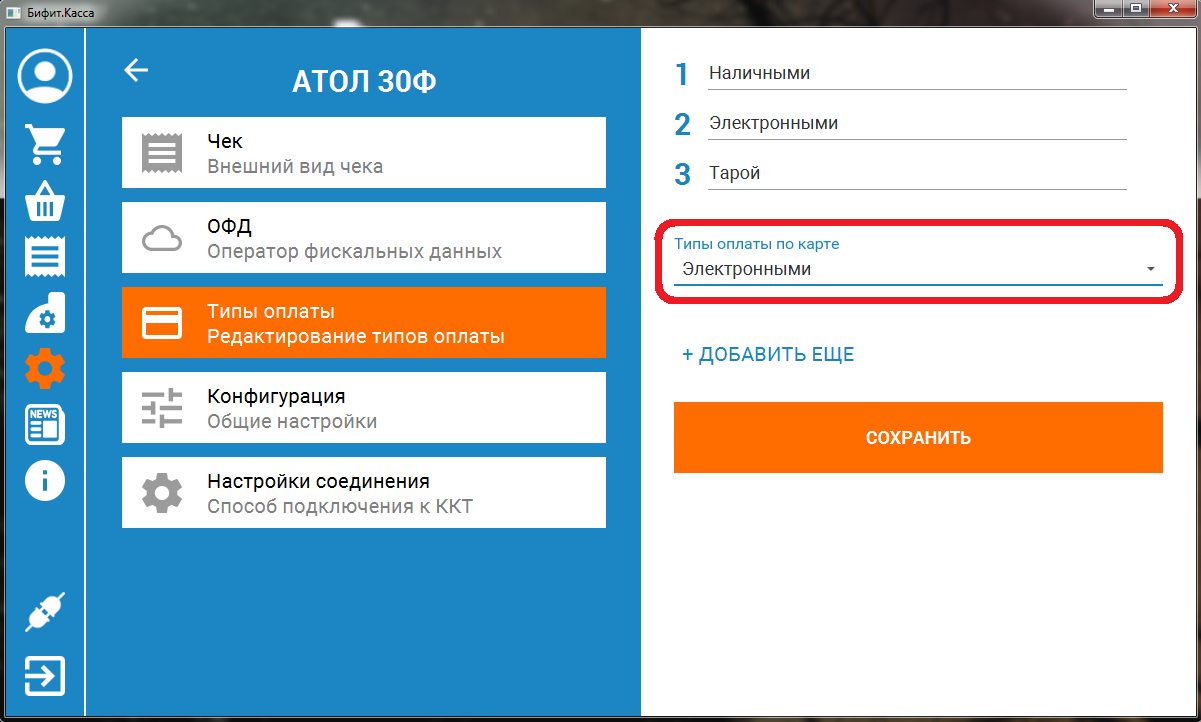Open Настройки соединения menu item

pos(364,493)
